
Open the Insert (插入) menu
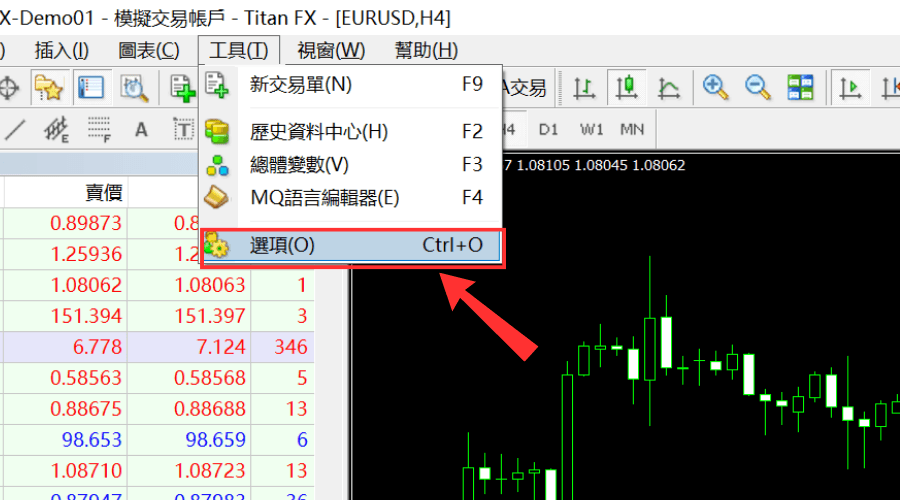61,51
